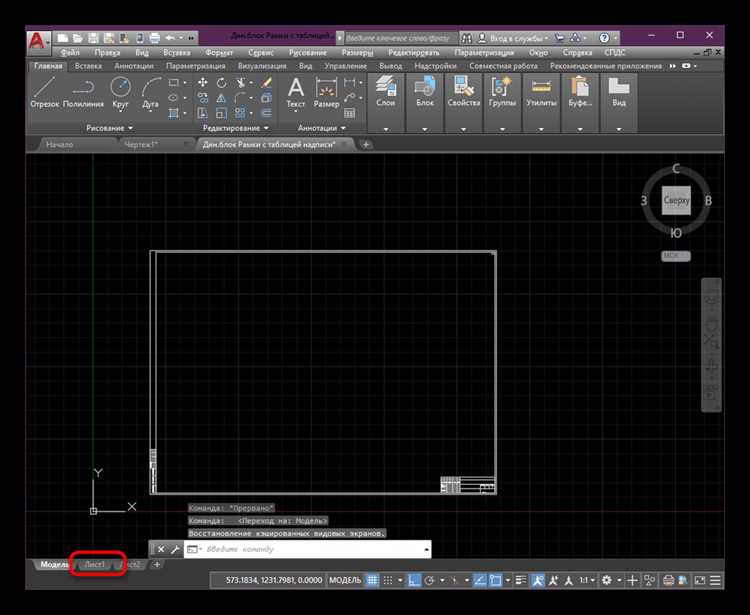The height and width of the screenshot is (615, 750).
Task: Toggle object snap in the status bar
Action: click(x=496, y=580)
